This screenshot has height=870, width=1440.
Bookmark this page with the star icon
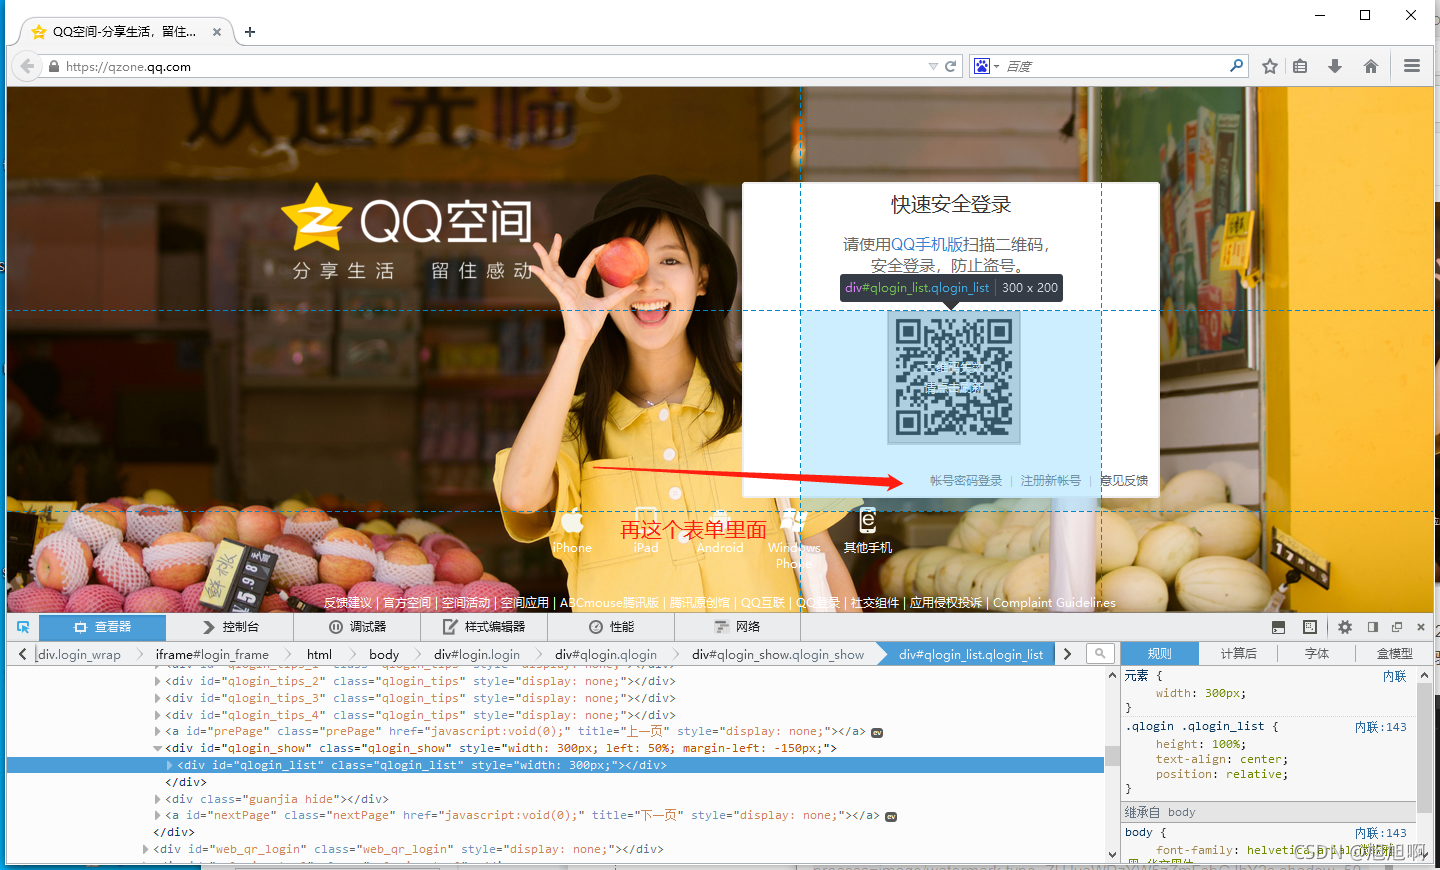[1270, 66]
